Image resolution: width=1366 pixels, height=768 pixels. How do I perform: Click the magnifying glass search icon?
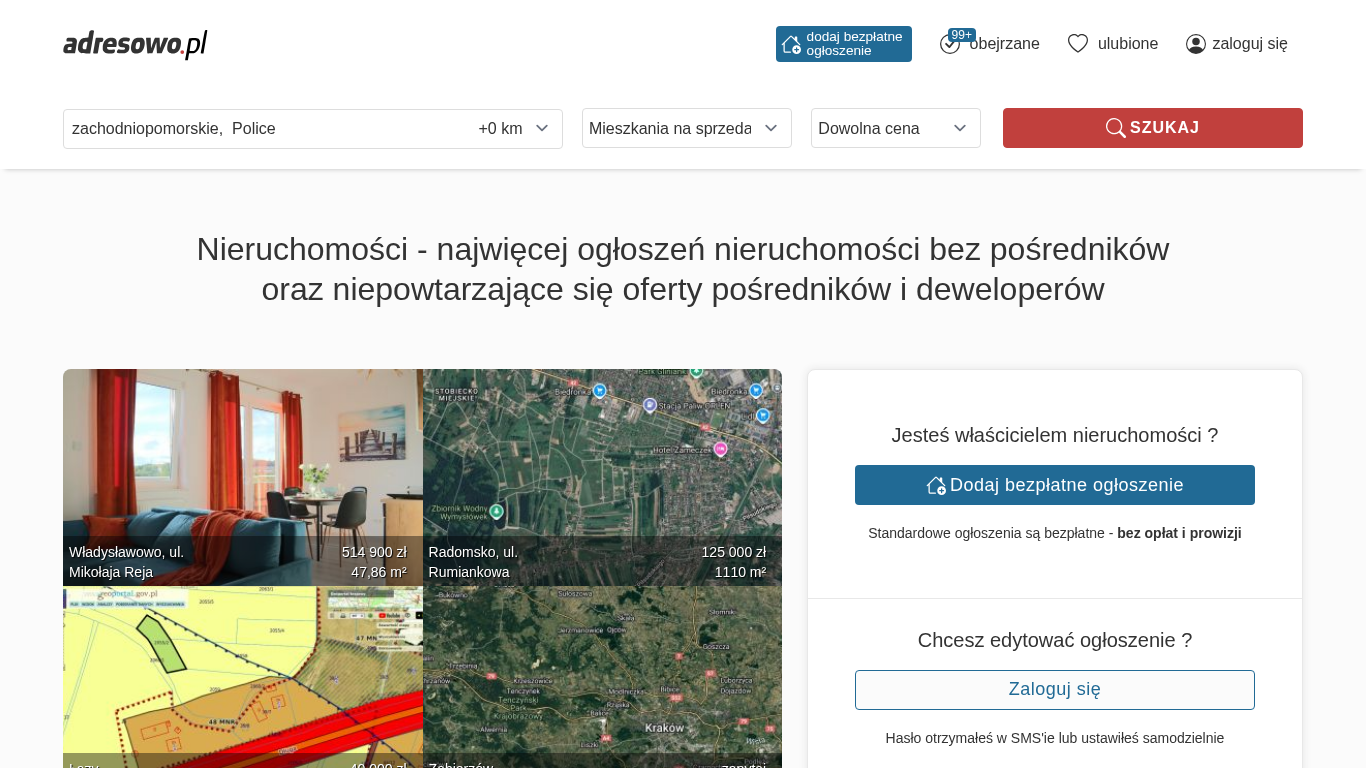[1115, 128]
